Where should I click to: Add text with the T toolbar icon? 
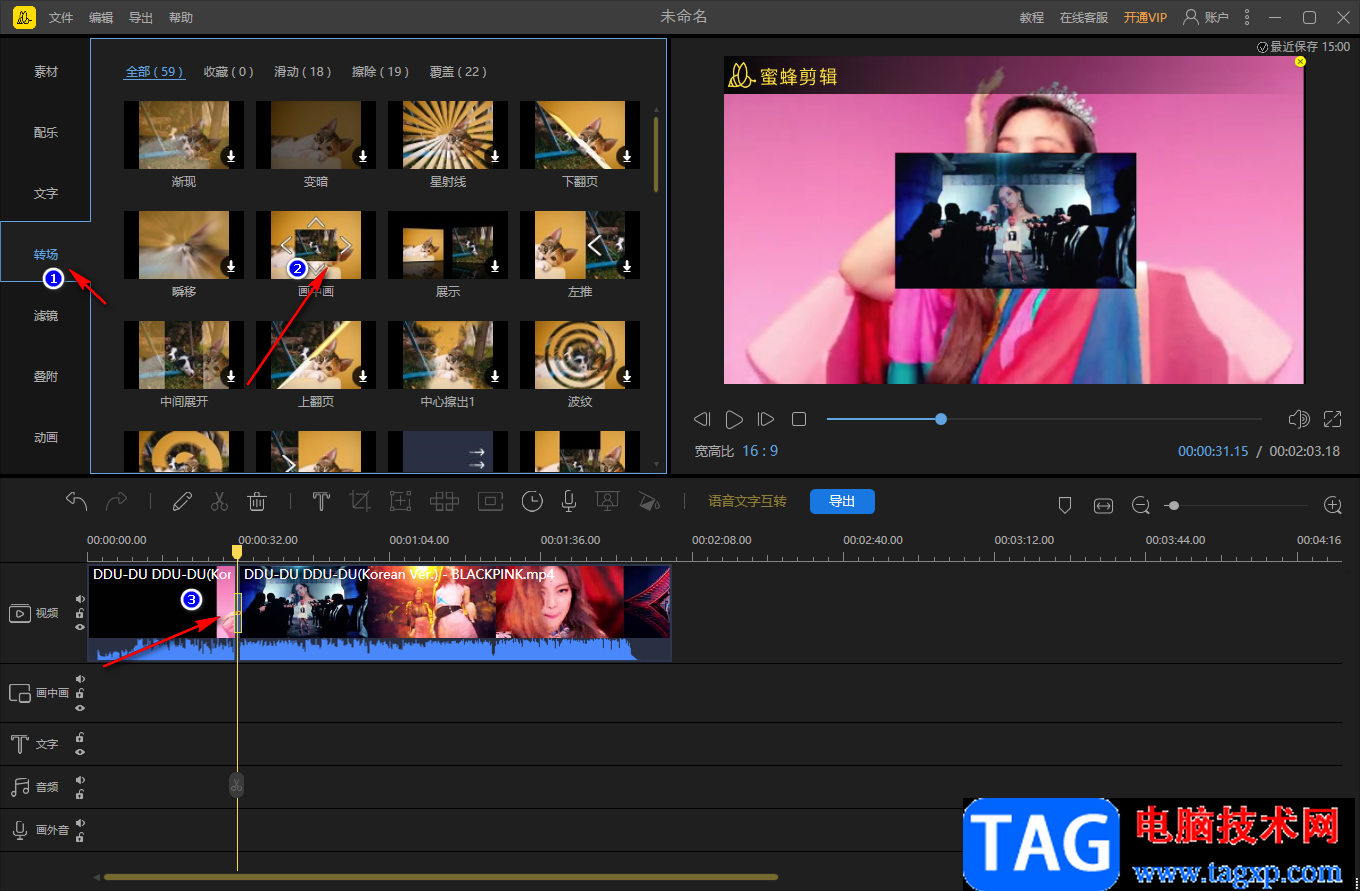pyautogui.click(x=321, y=501)
